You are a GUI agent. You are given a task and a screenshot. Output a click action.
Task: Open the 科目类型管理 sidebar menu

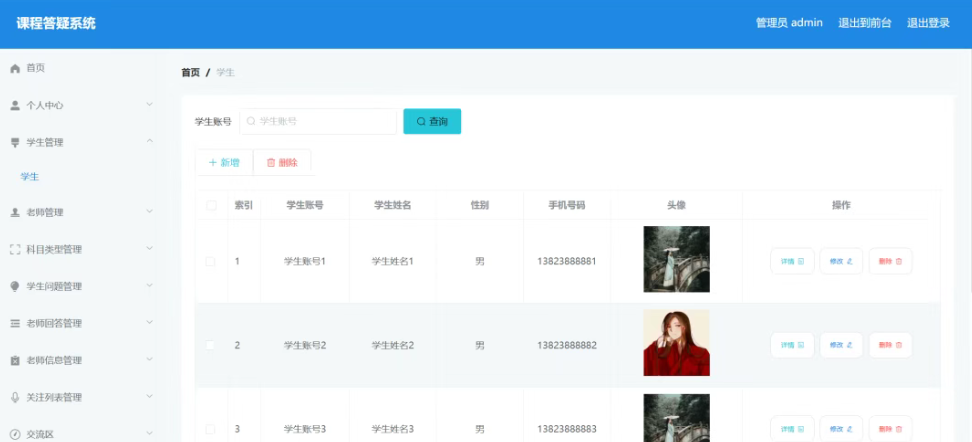[x=82, y=249]
